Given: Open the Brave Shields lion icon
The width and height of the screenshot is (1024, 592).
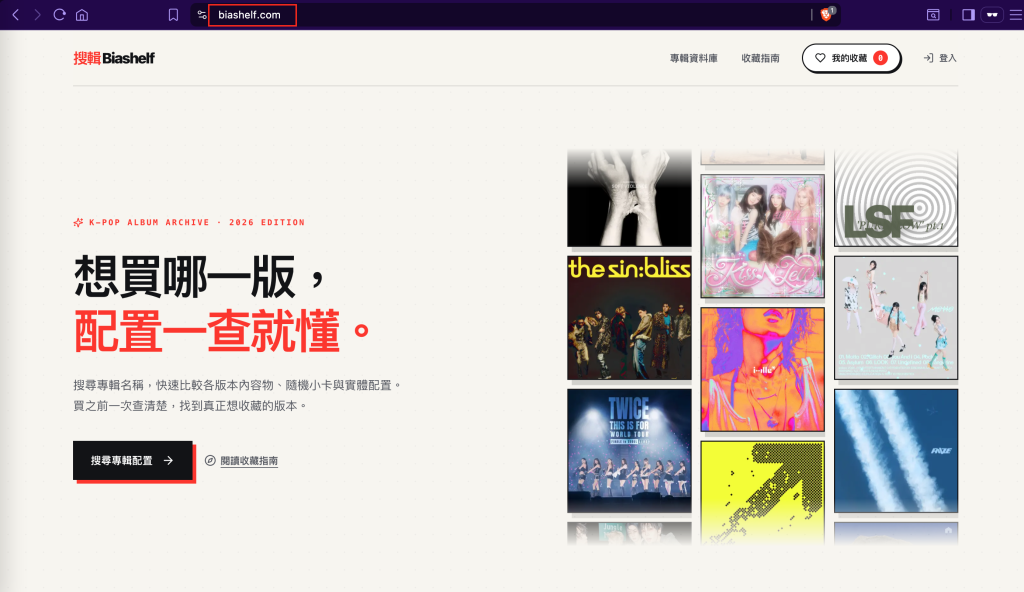Looking at the screenshot, I should 827,14.
